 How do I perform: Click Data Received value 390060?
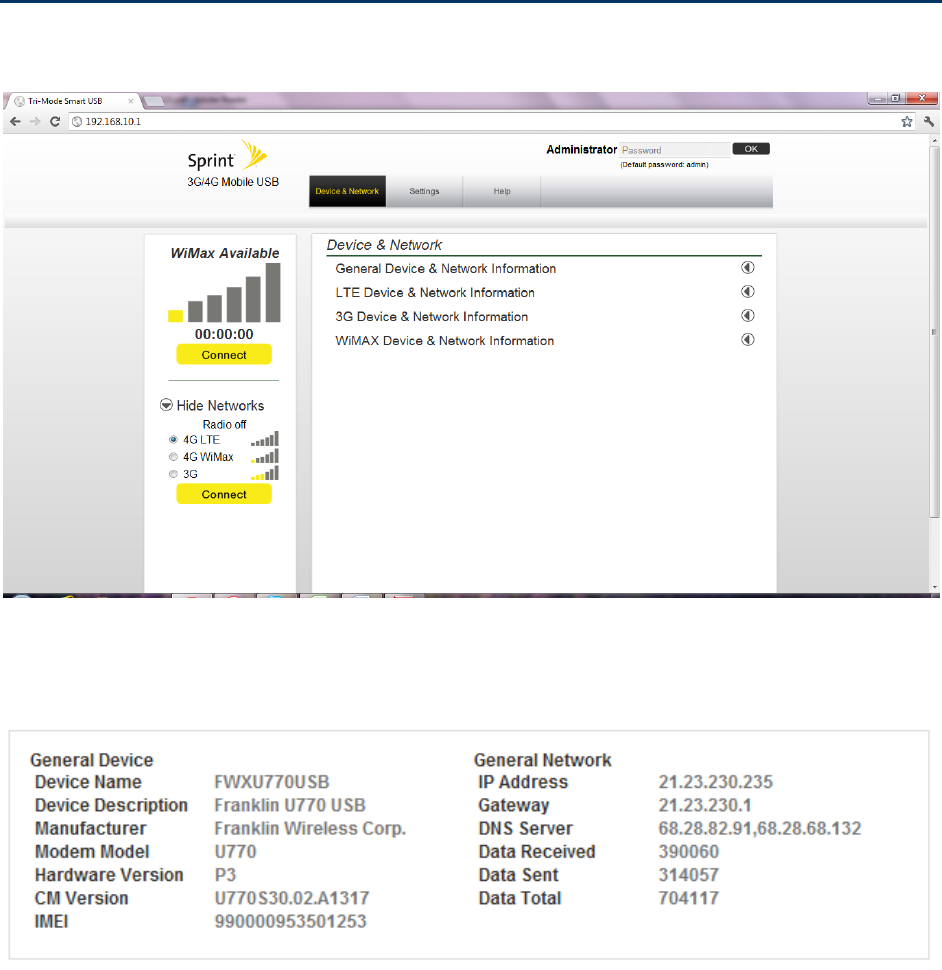pos(688,852)
